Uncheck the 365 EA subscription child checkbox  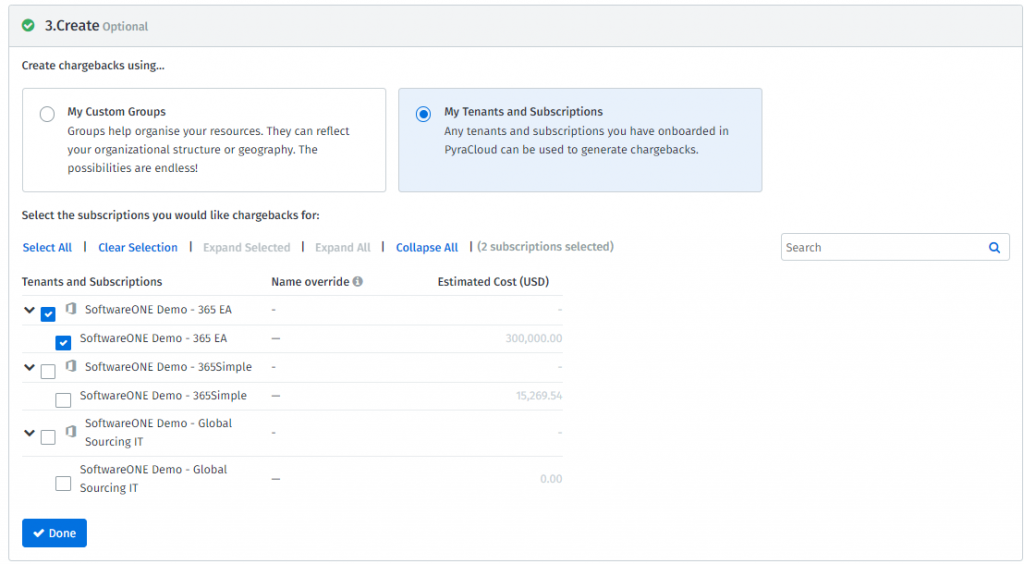[63, 342]
